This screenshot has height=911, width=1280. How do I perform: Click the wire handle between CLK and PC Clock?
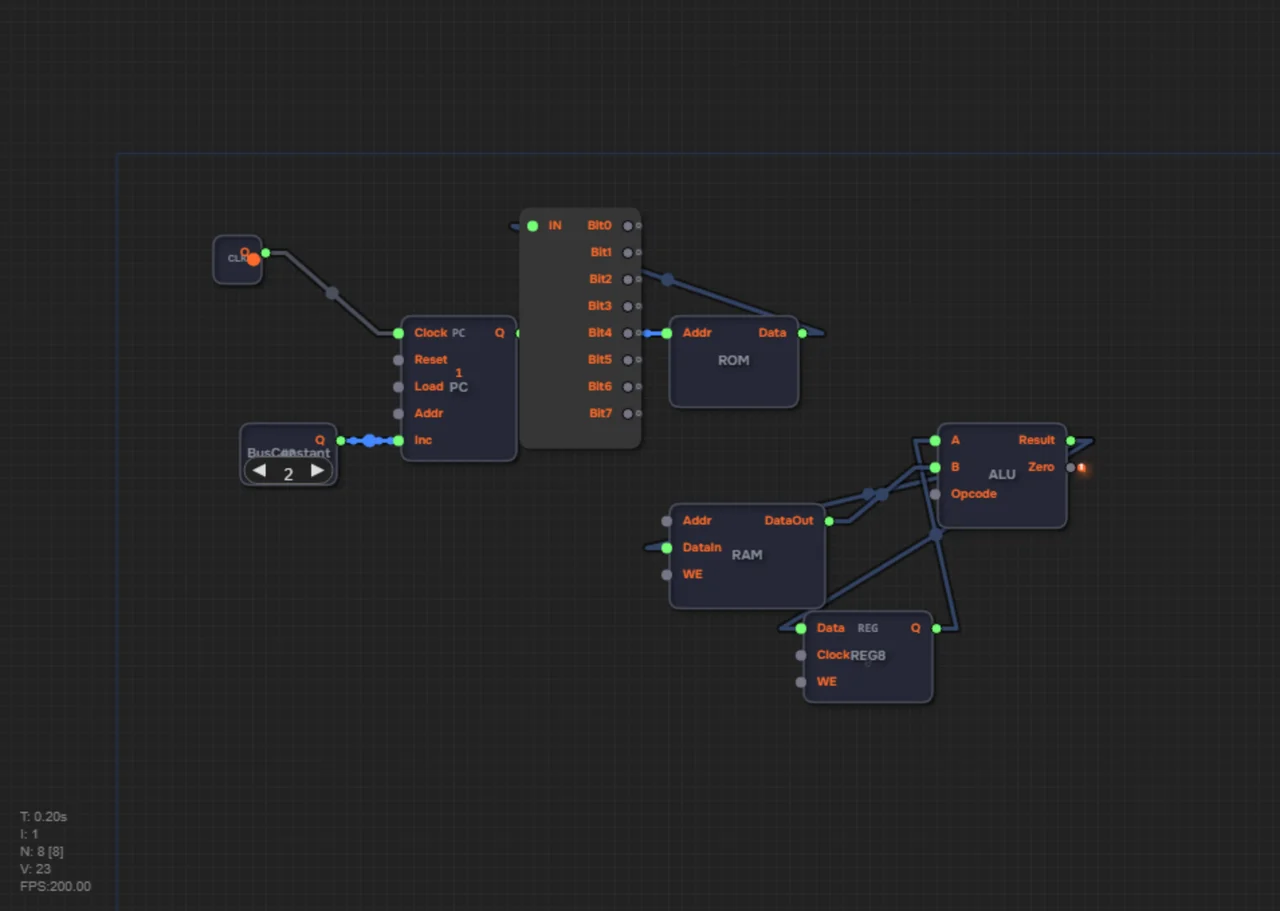pyautogui.click(x=332, y=293)
